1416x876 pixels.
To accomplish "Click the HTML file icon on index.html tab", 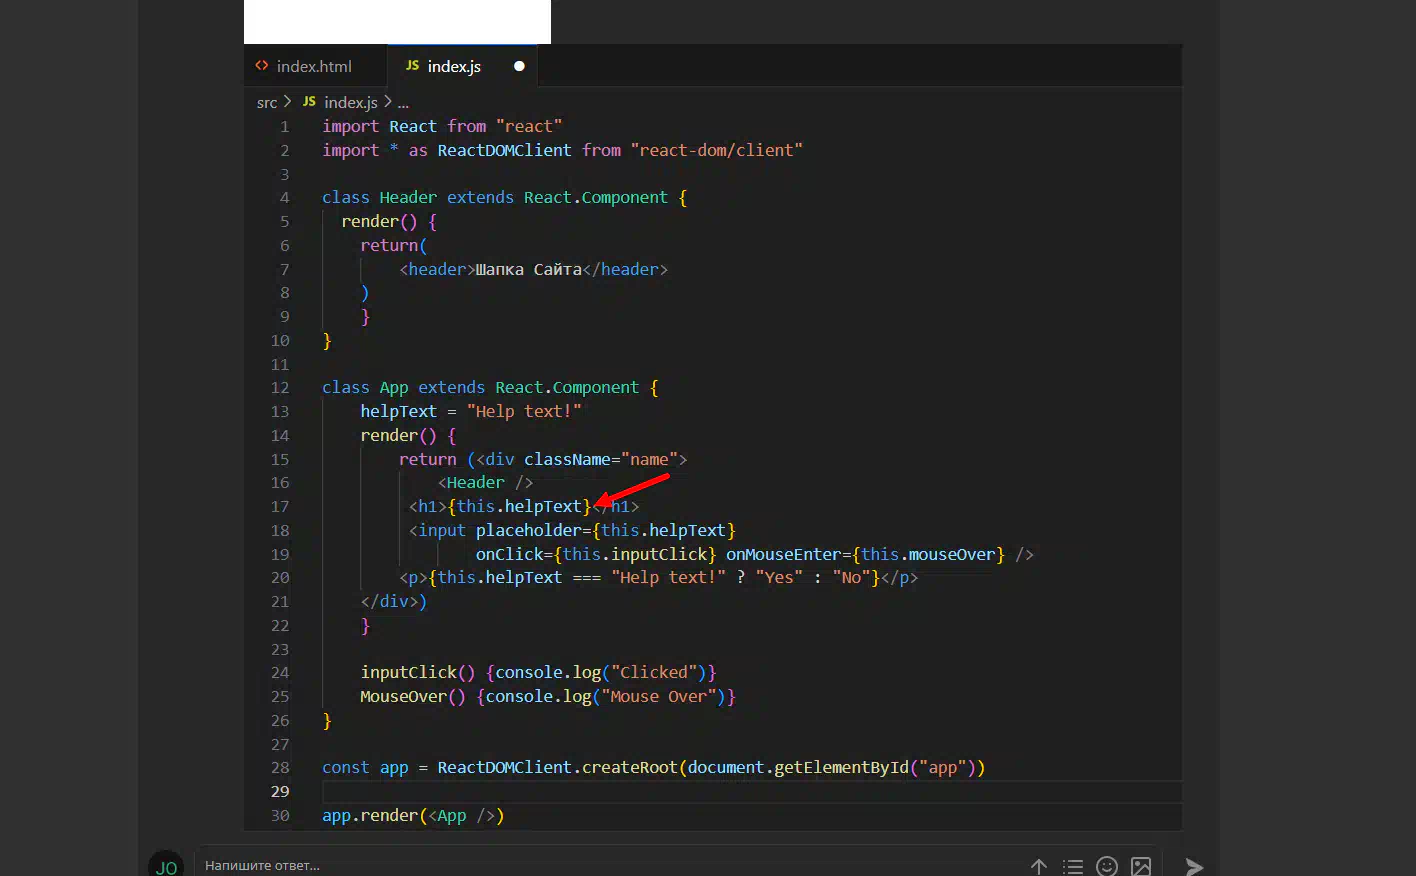I will [262, 66].
